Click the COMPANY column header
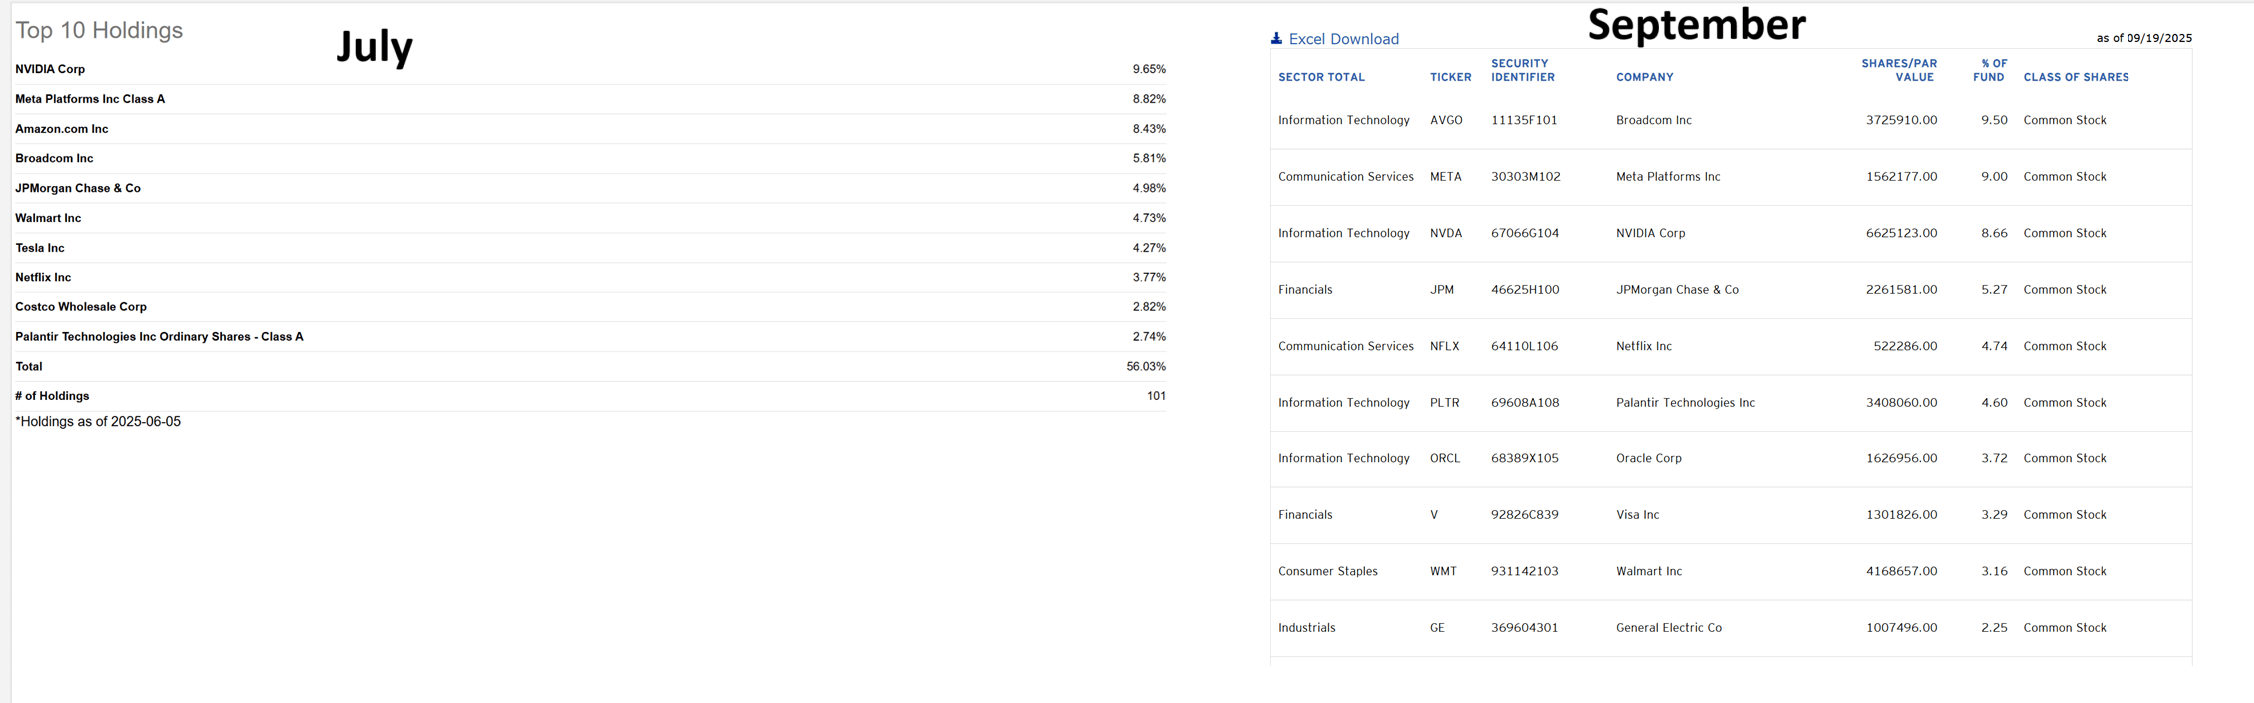This screenshot has width=2254, height=703. [x=1644, y=77]
